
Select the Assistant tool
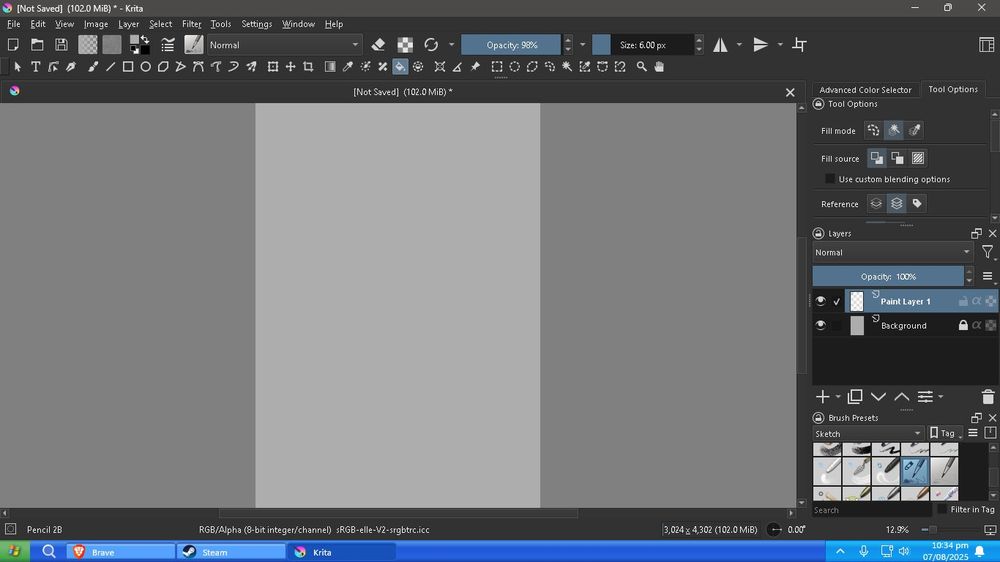click(440, 66)
